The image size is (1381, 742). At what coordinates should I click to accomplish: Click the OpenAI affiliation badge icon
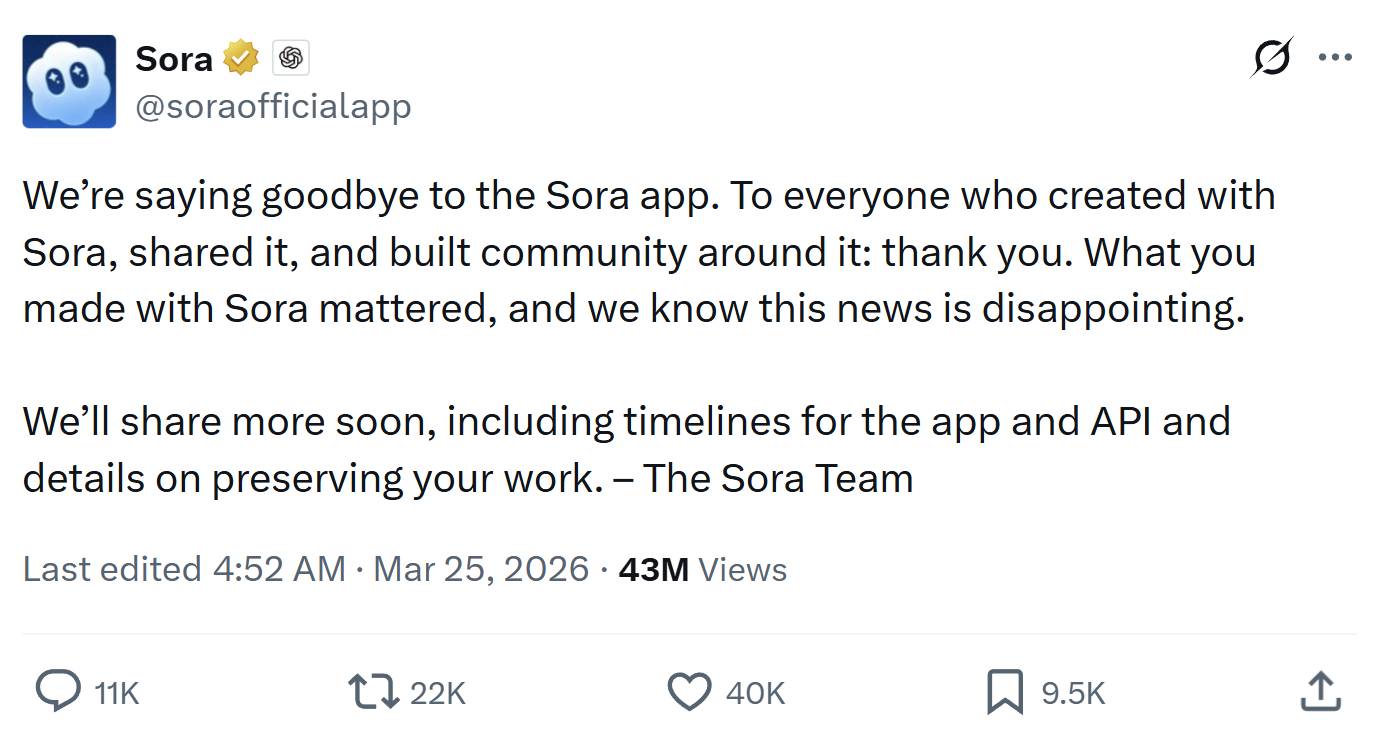pos(290,59)
